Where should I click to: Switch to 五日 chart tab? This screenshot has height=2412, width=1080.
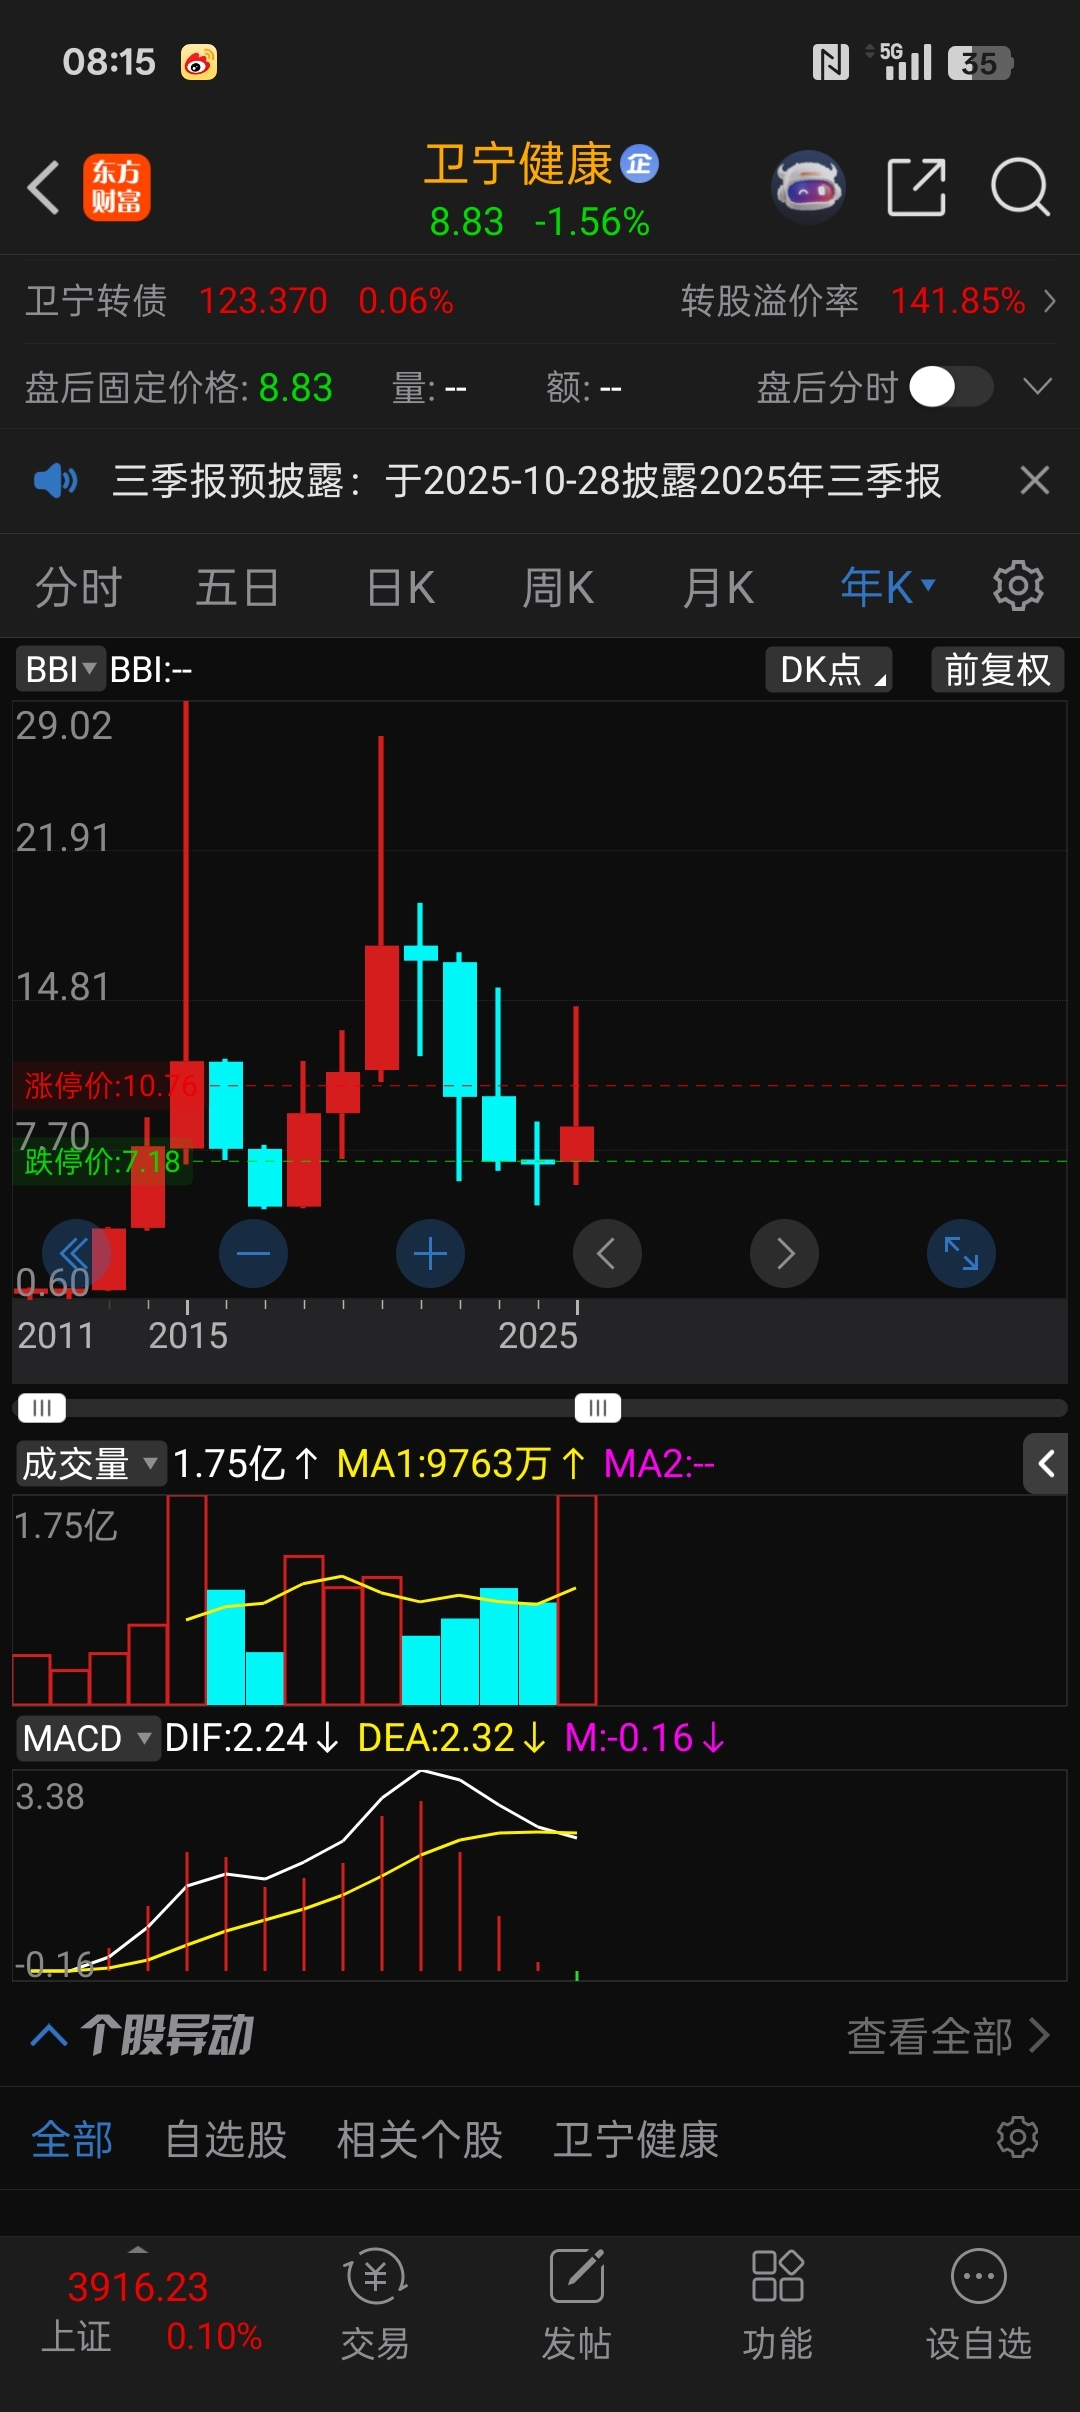click(x=237, y=587)
